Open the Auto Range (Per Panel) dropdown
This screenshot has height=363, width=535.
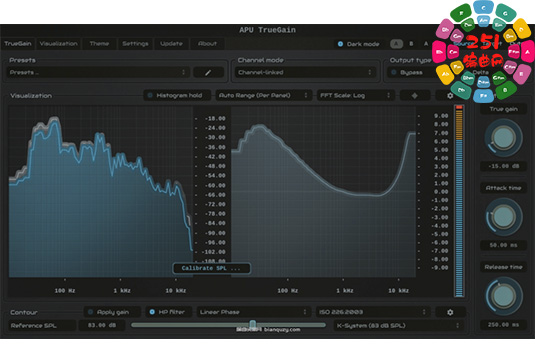click(263, 96)
